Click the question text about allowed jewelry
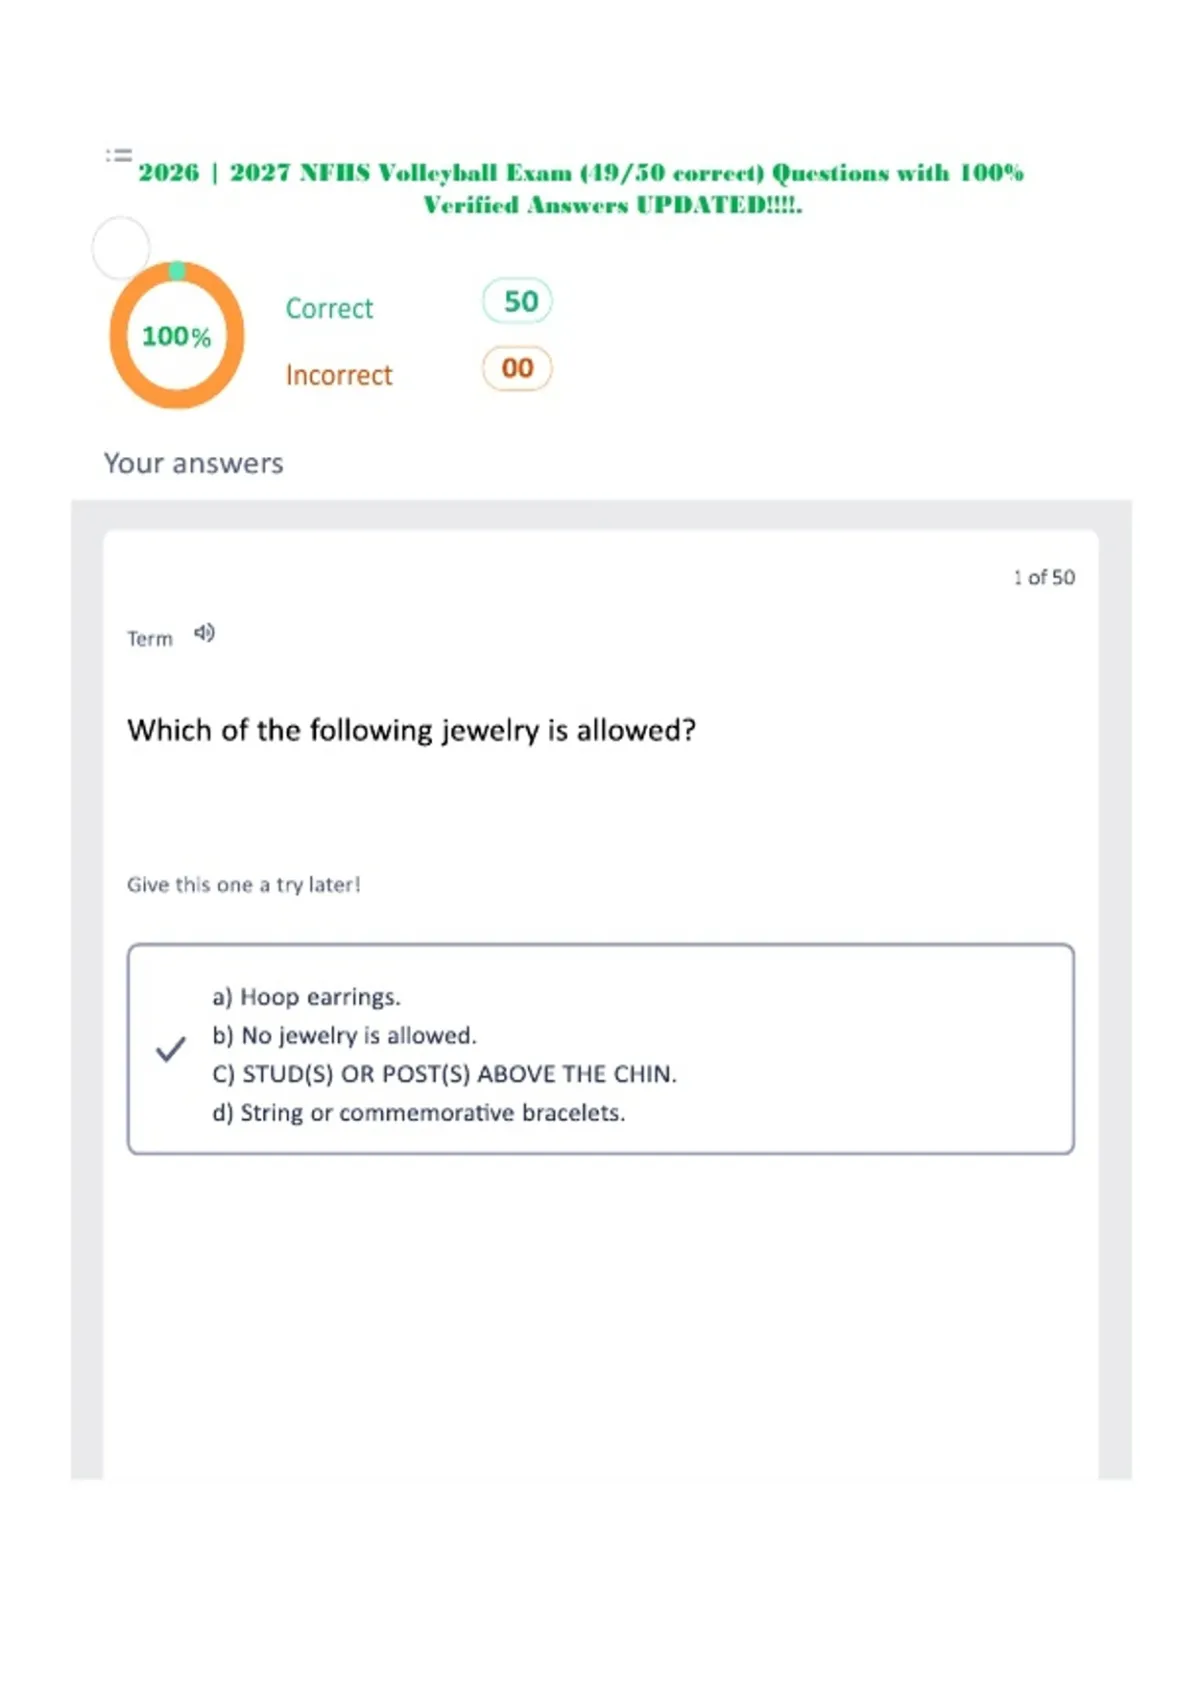 411,730
